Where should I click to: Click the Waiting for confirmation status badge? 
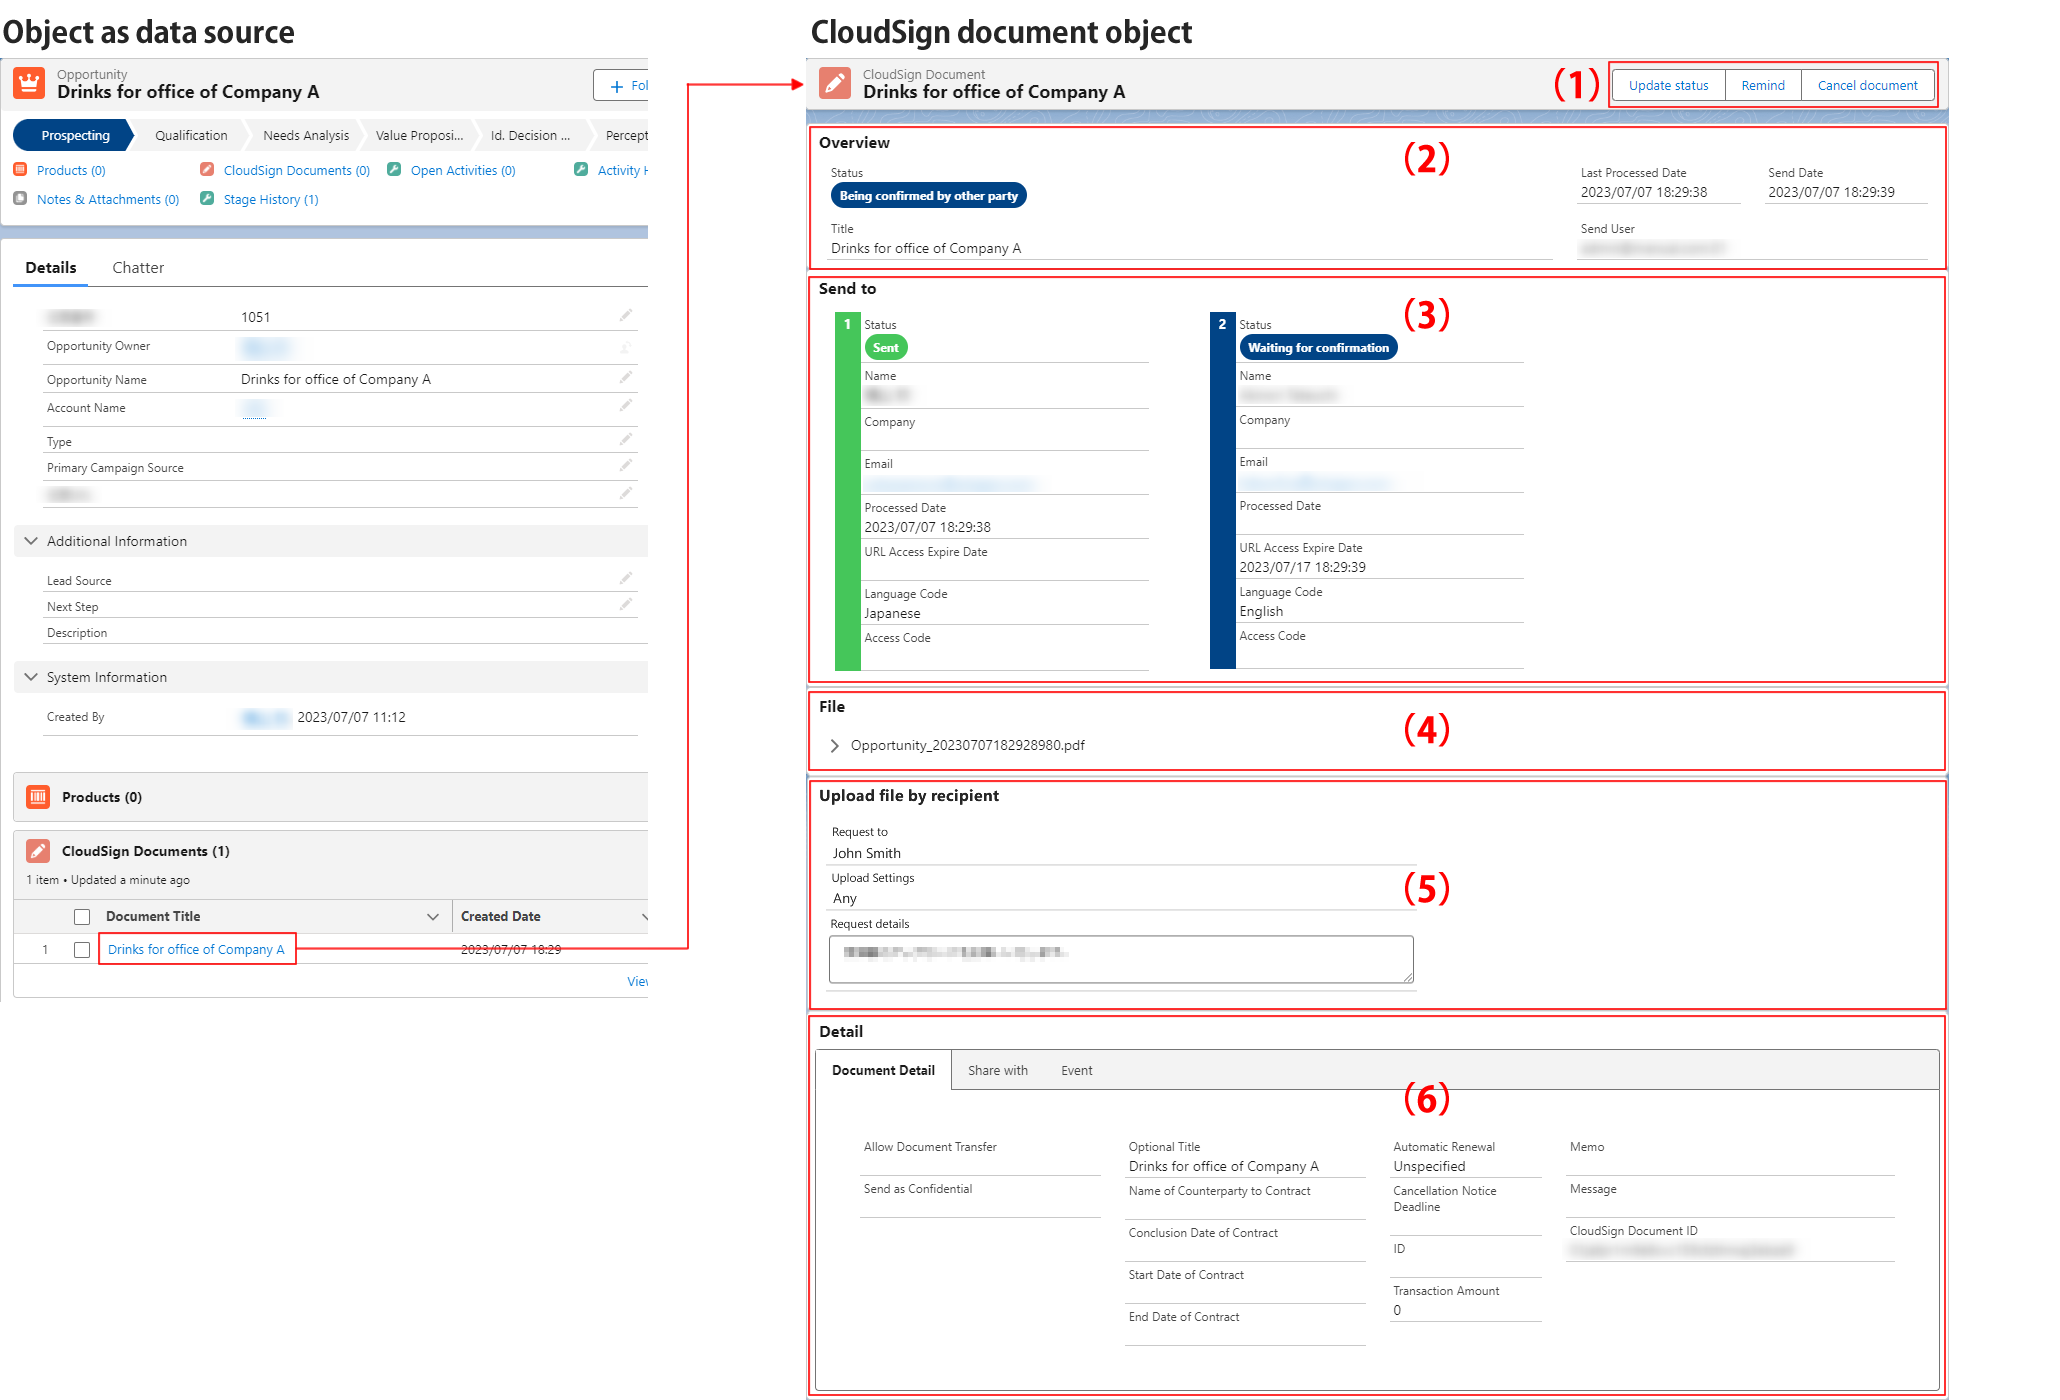1318,348
